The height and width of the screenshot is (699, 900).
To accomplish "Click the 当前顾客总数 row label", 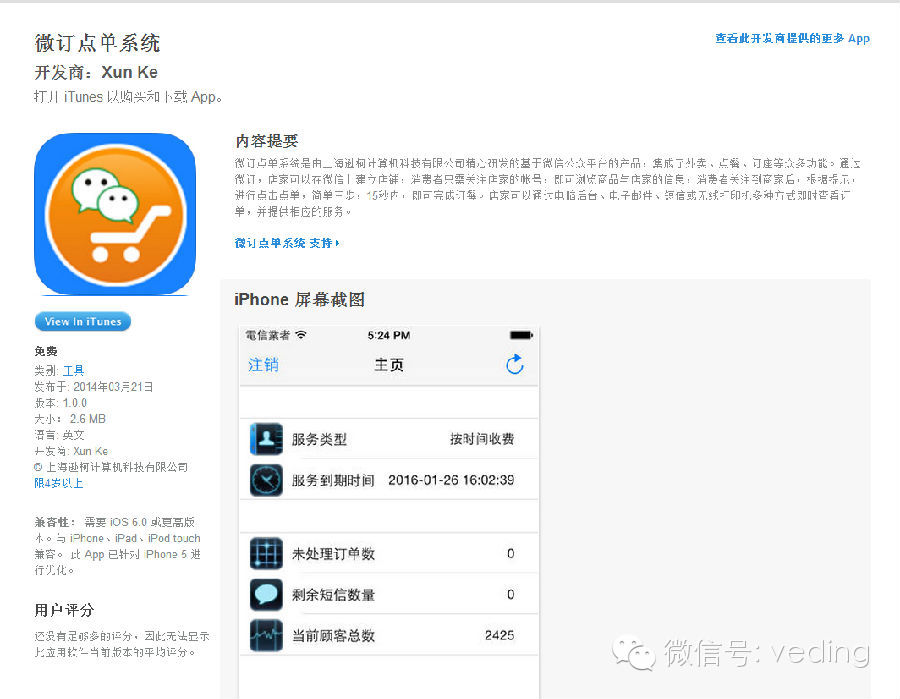I will 333,635.
